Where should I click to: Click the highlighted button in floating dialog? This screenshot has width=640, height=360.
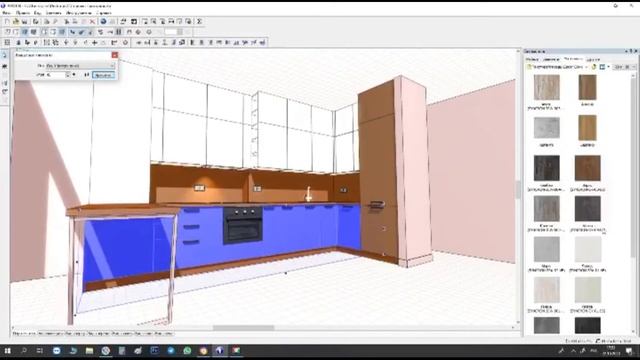[103, 75]
